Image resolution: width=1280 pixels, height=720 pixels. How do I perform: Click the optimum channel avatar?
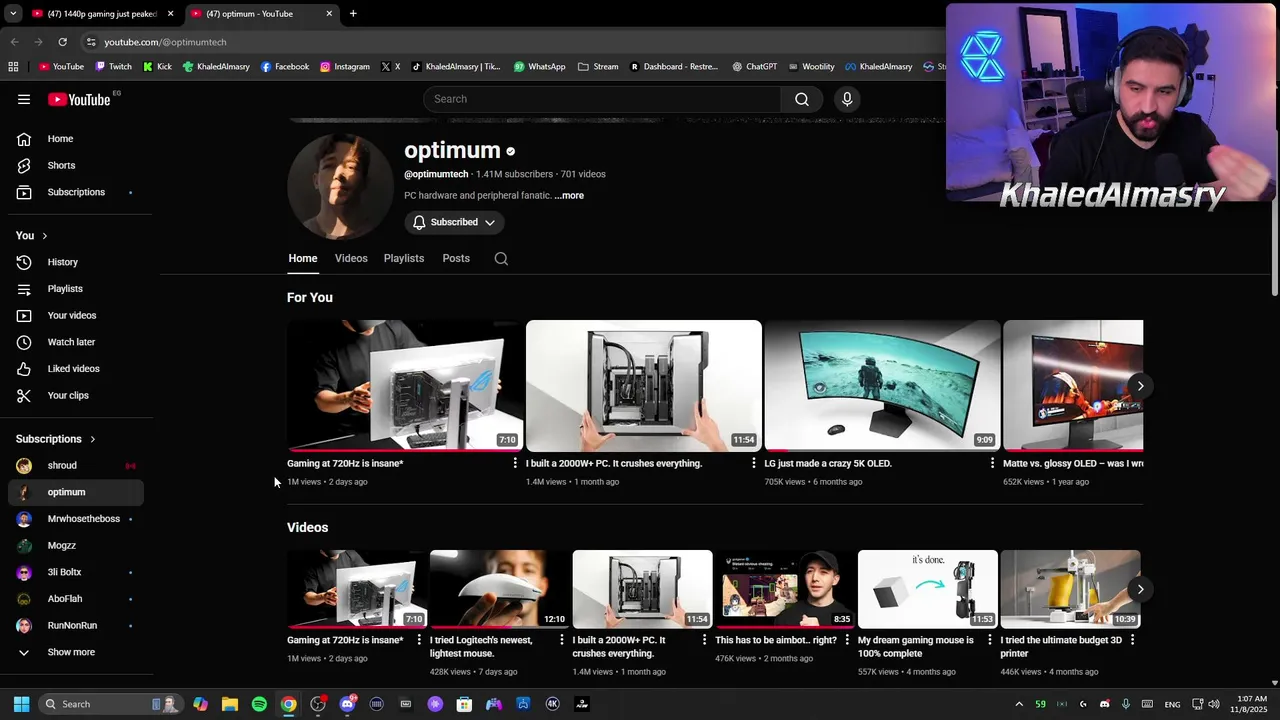click(340, 186)
